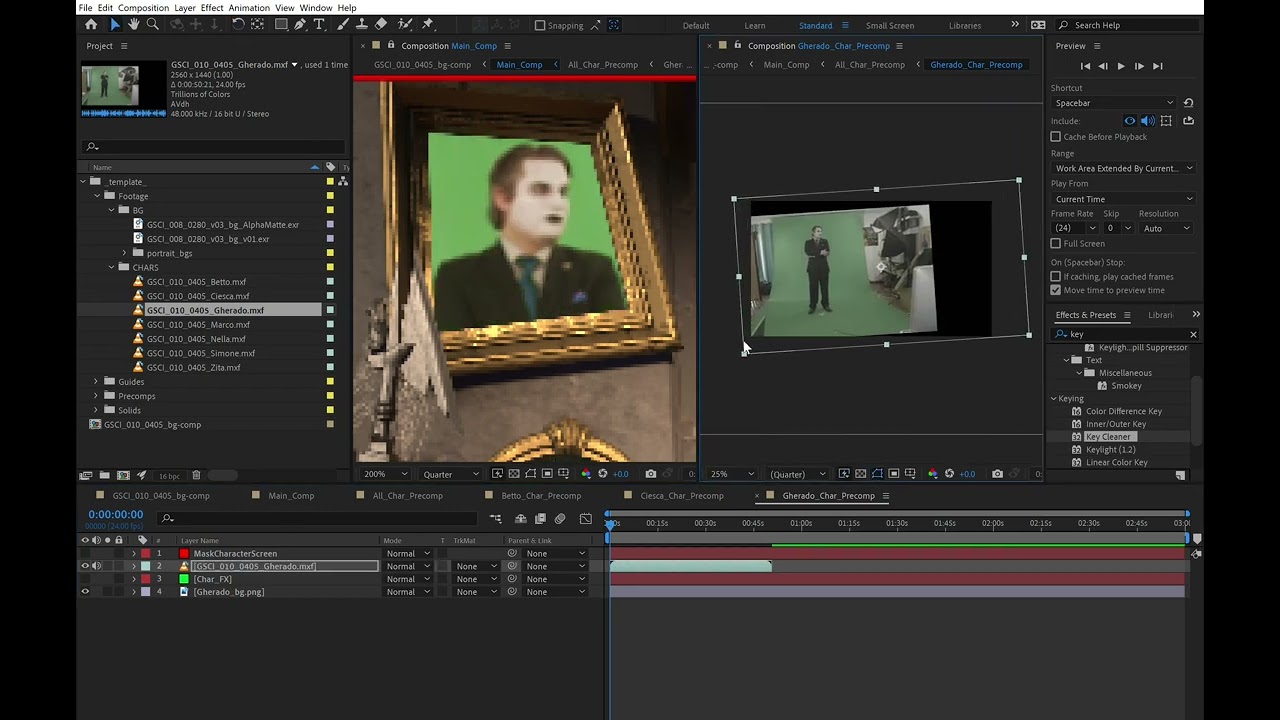Select the Pen tool
This screenshot has width=1280, height=720.
click(300, 24)
